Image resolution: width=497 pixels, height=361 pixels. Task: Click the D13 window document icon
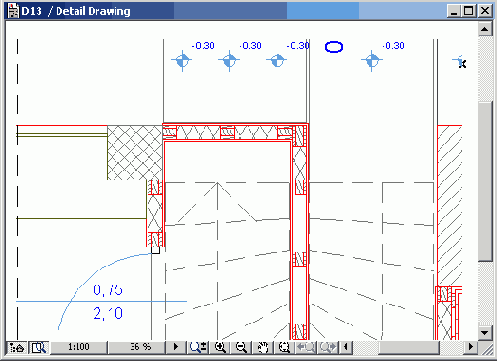pos(13,11)
